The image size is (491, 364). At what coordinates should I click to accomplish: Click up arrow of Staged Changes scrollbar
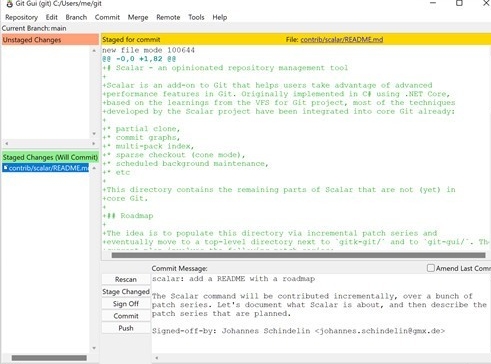click(x=94, y=168)
